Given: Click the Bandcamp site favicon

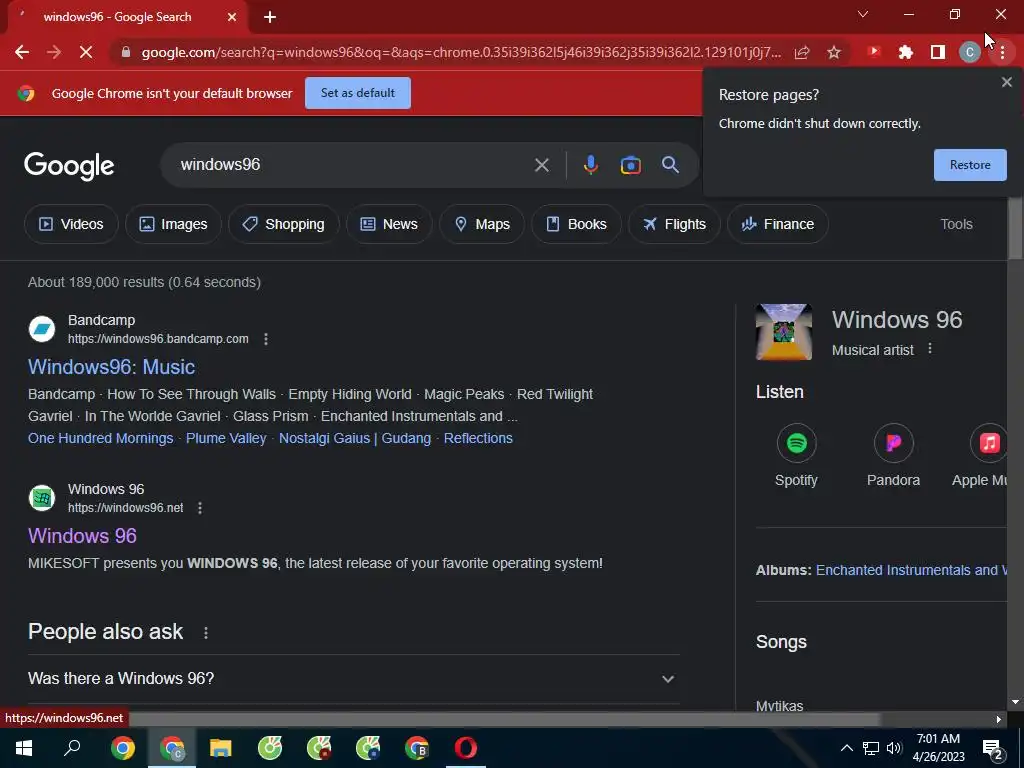Looking at the screenshot, I should [x=42, y=329].
